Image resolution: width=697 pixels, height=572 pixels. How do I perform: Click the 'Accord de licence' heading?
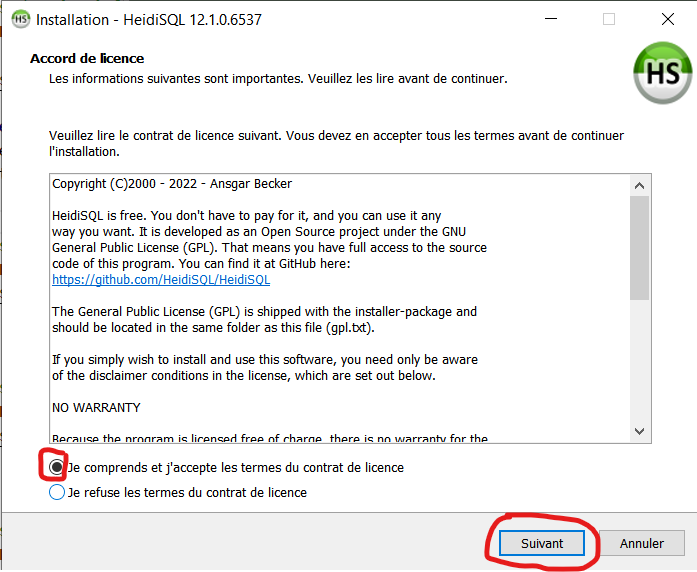[87, 59]
